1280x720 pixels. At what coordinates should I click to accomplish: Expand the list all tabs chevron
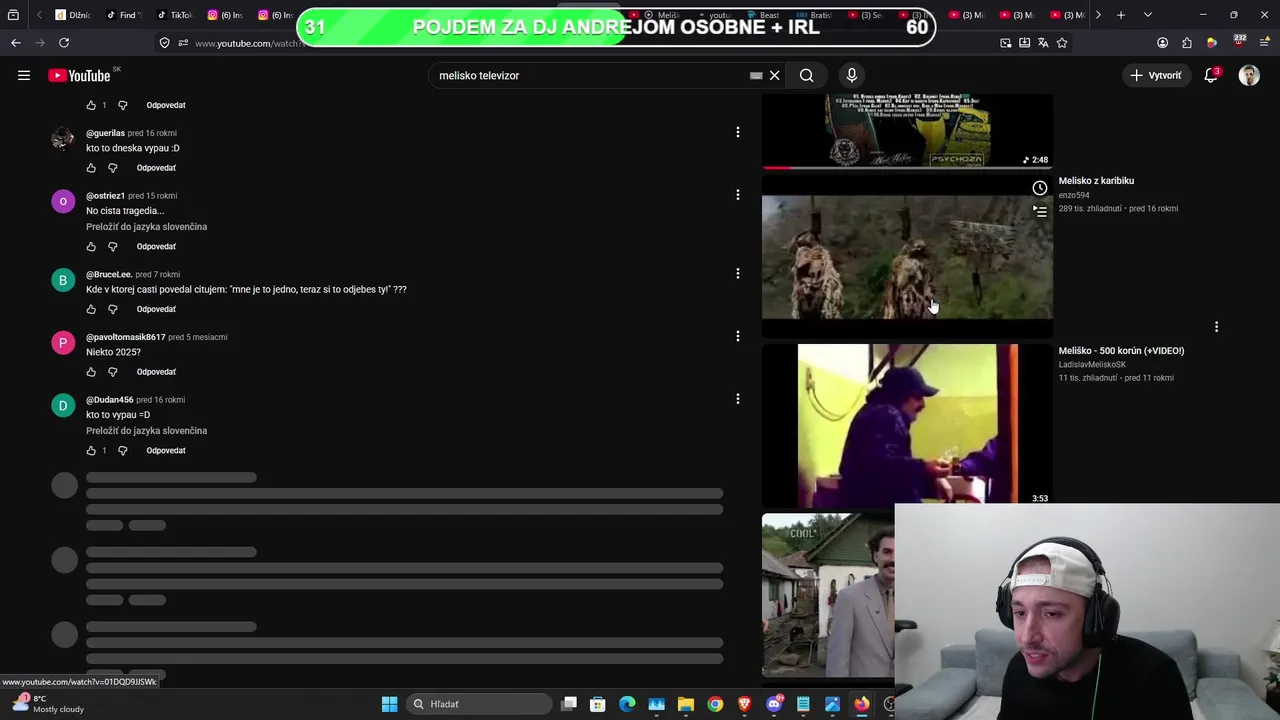pos(1147,15)
